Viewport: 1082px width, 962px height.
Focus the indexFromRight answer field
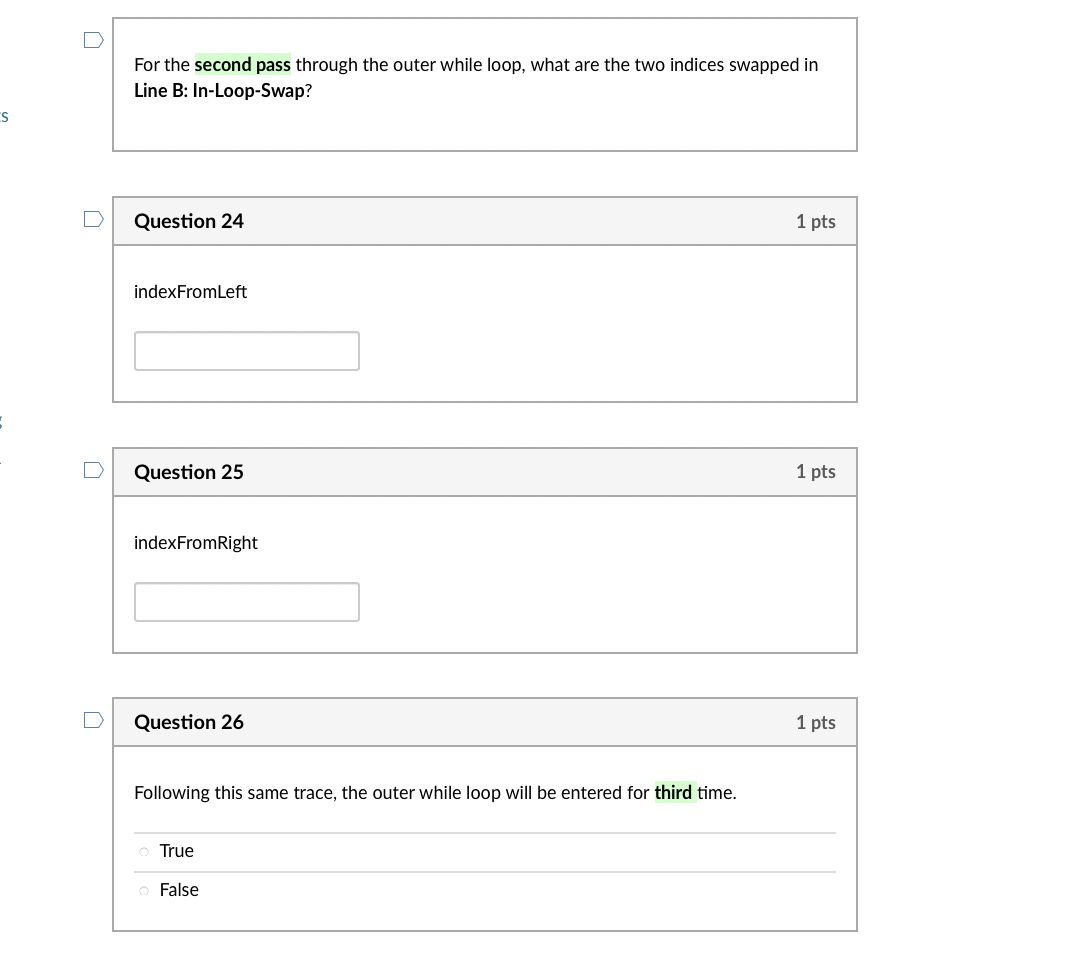[246, 602]
